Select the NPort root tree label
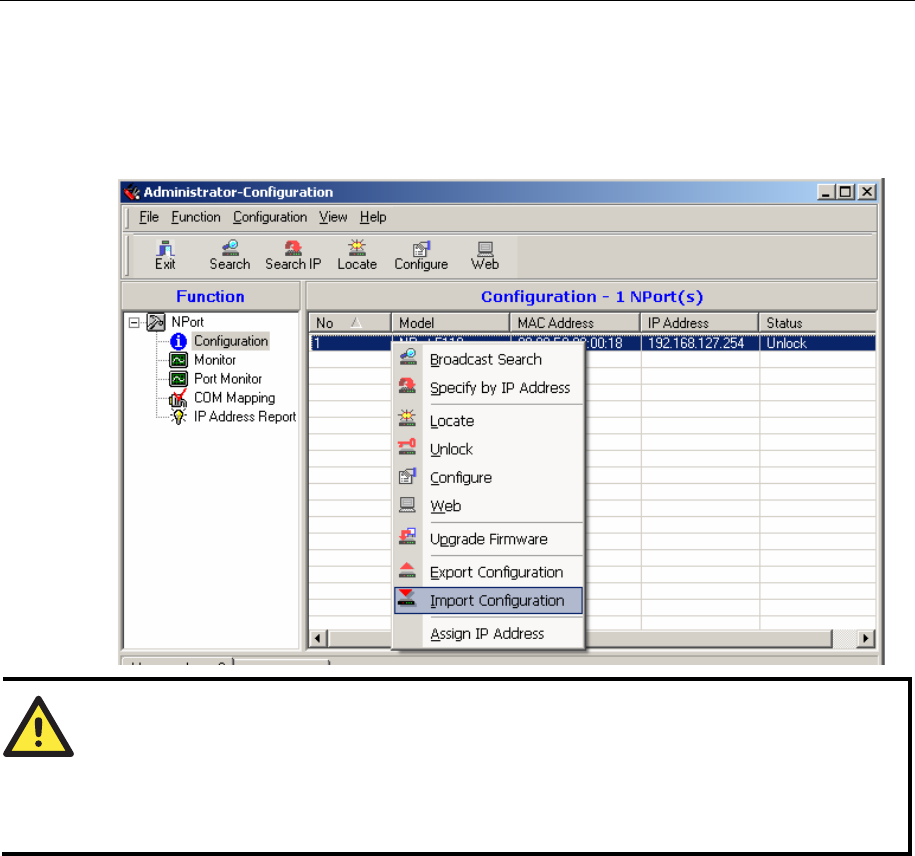This screenshot has height=856, width=915. [187, 322]
